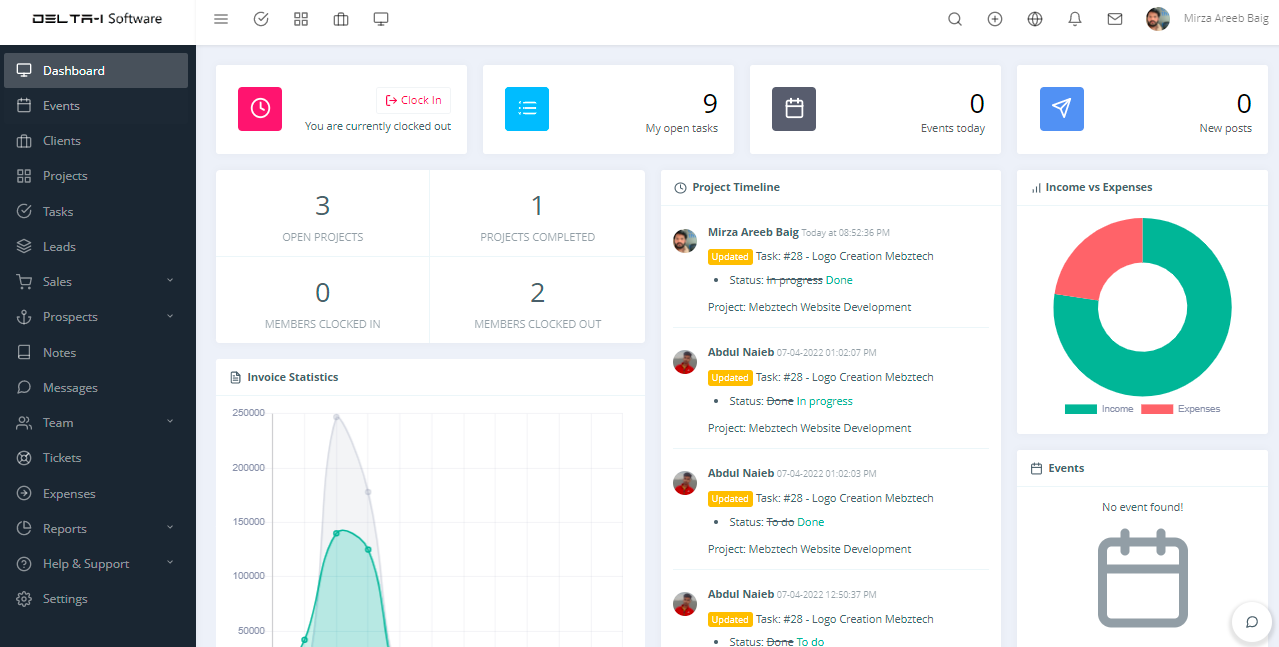This screenshot has width=1279, height=647.
Task: Expand the Reports sidebar menu
Action: [97, 529]
